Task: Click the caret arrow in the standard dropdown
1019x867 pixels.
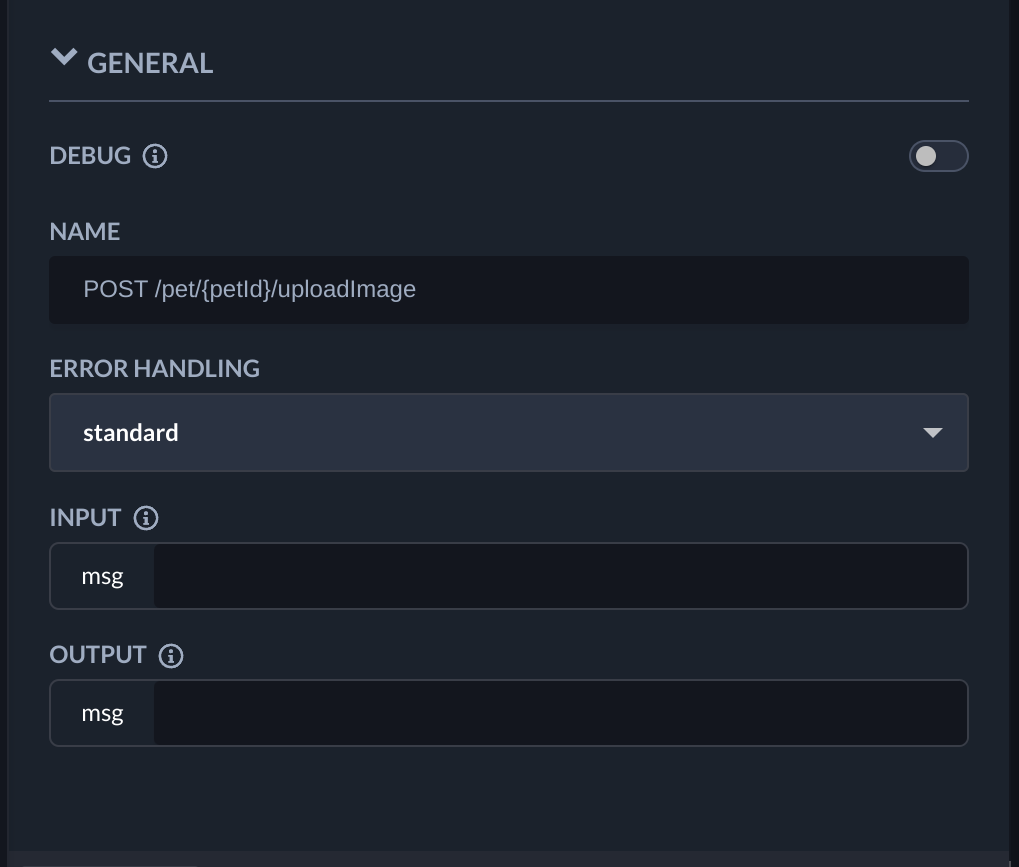Action: coord(932,433)
